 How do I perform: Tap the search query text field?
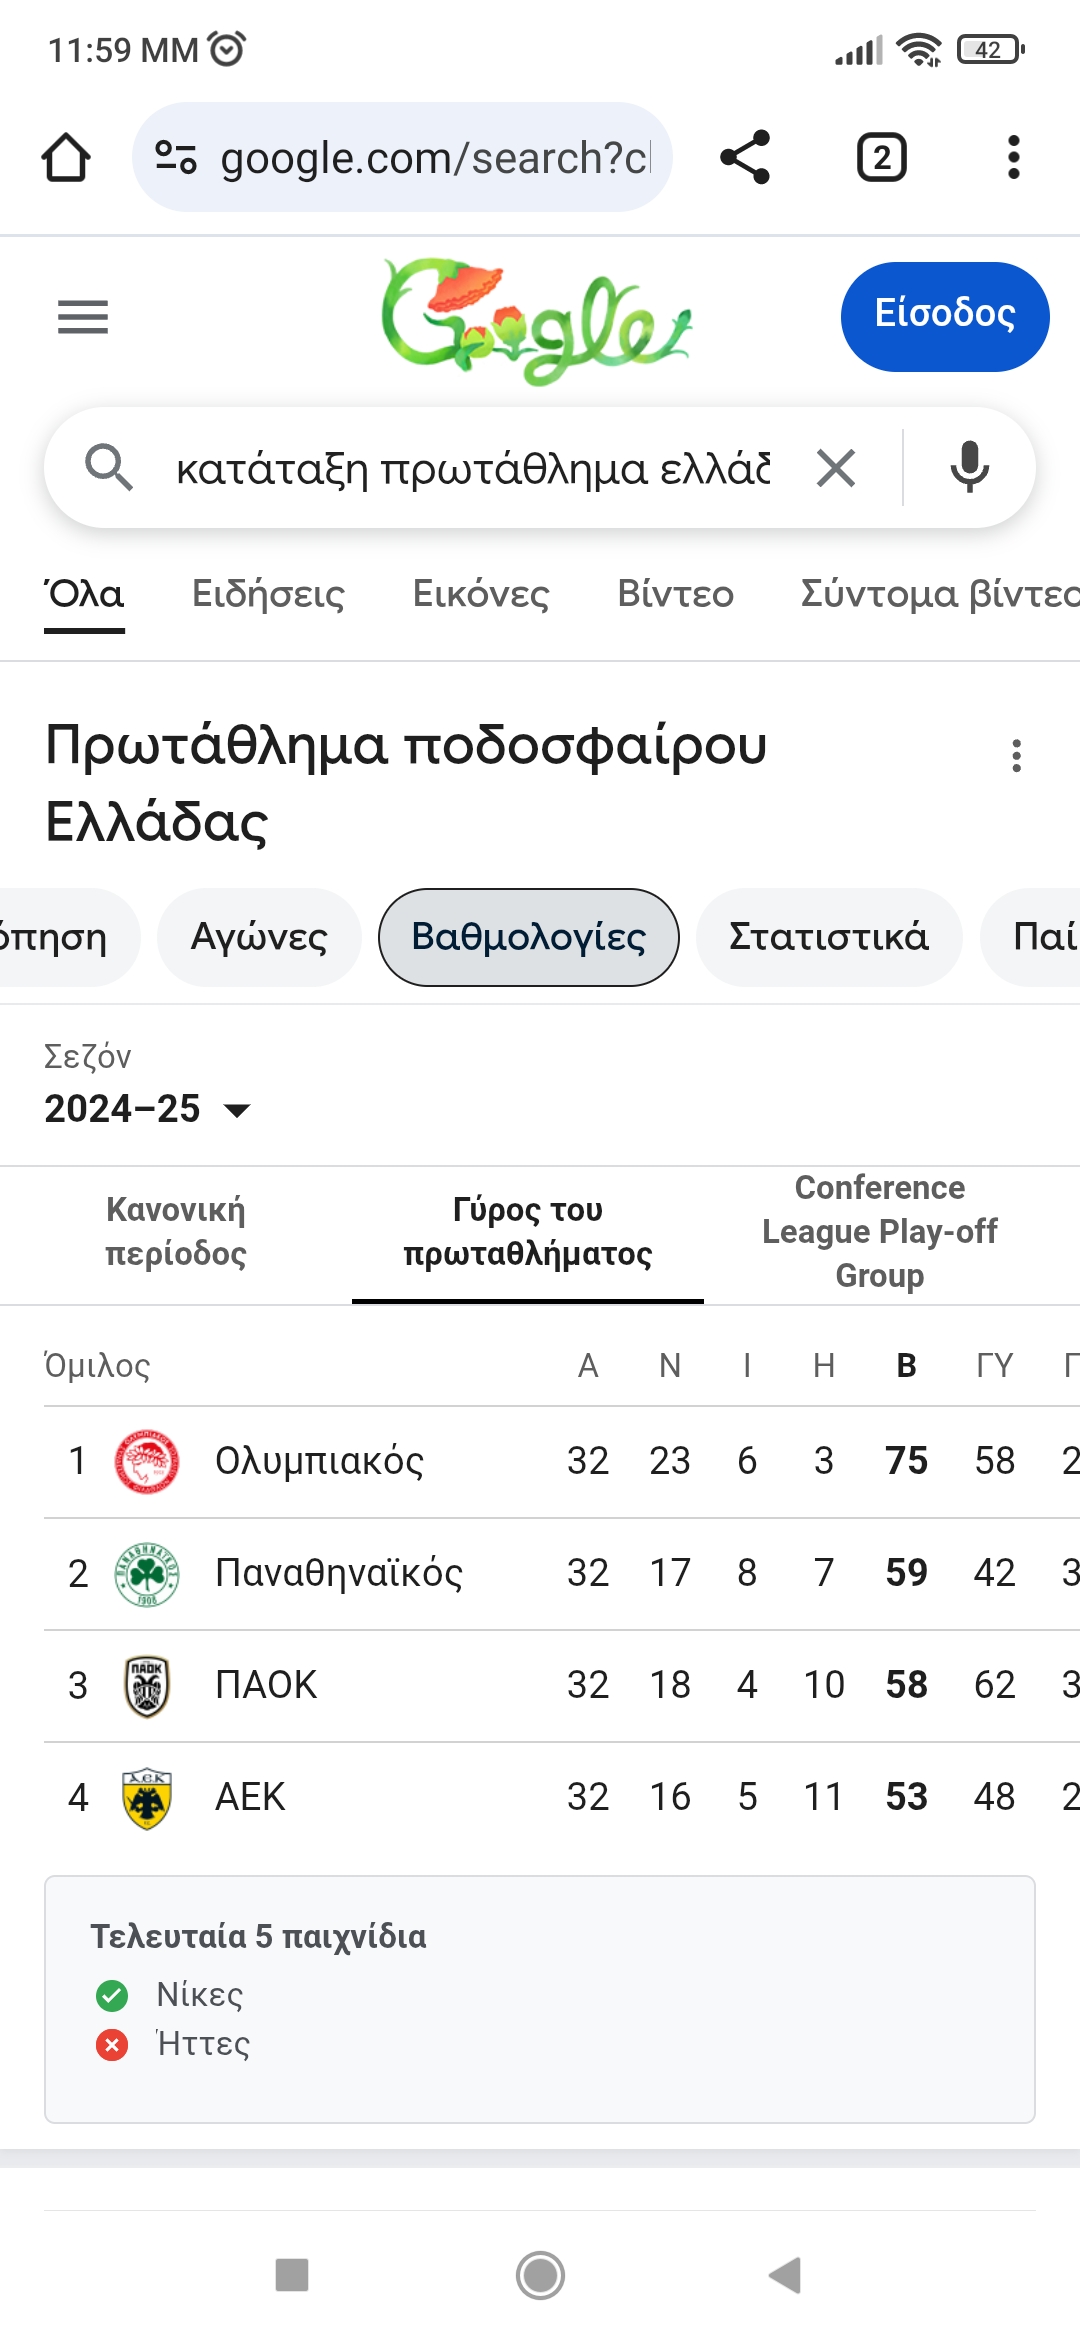click(472, 468)
